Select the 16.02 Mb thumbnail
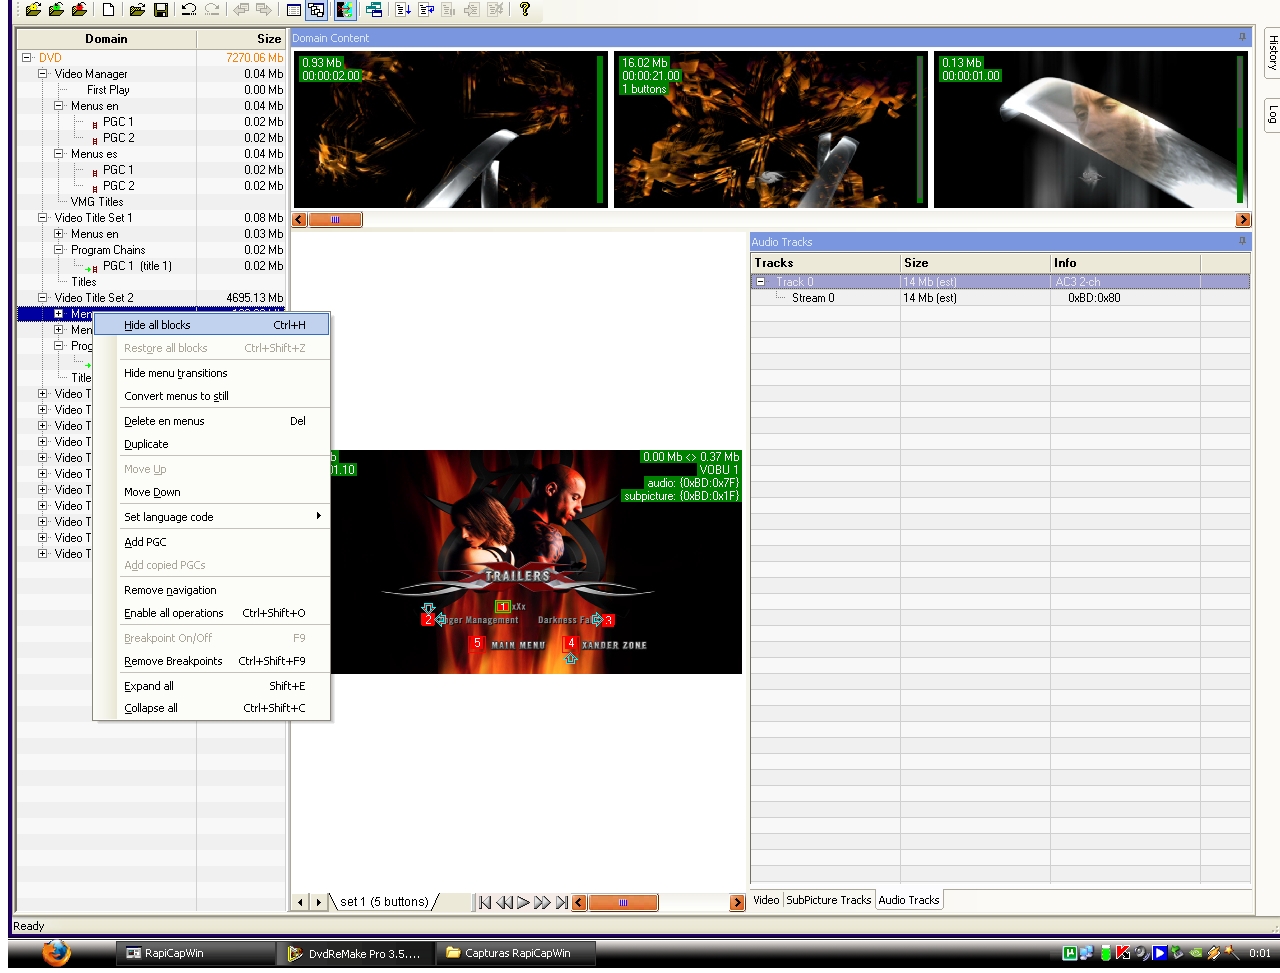The height and width of the screenshot is (973, 1280). [x=770, y=130]
